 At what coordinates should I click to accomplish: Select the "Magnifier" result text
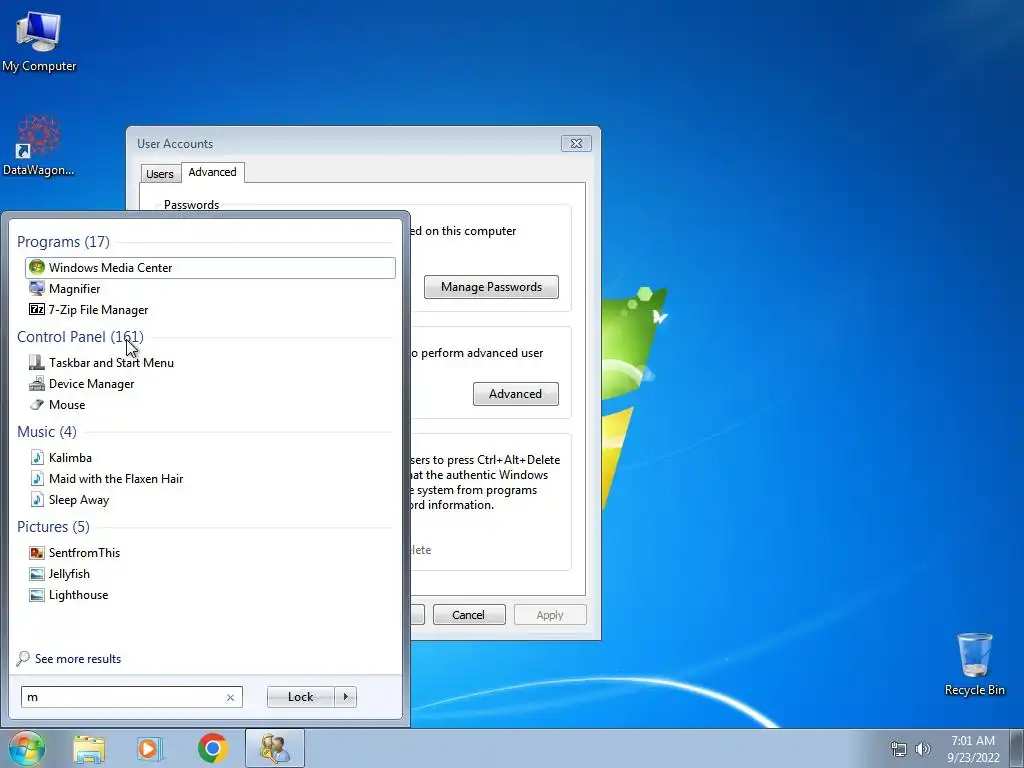[74, 289]
